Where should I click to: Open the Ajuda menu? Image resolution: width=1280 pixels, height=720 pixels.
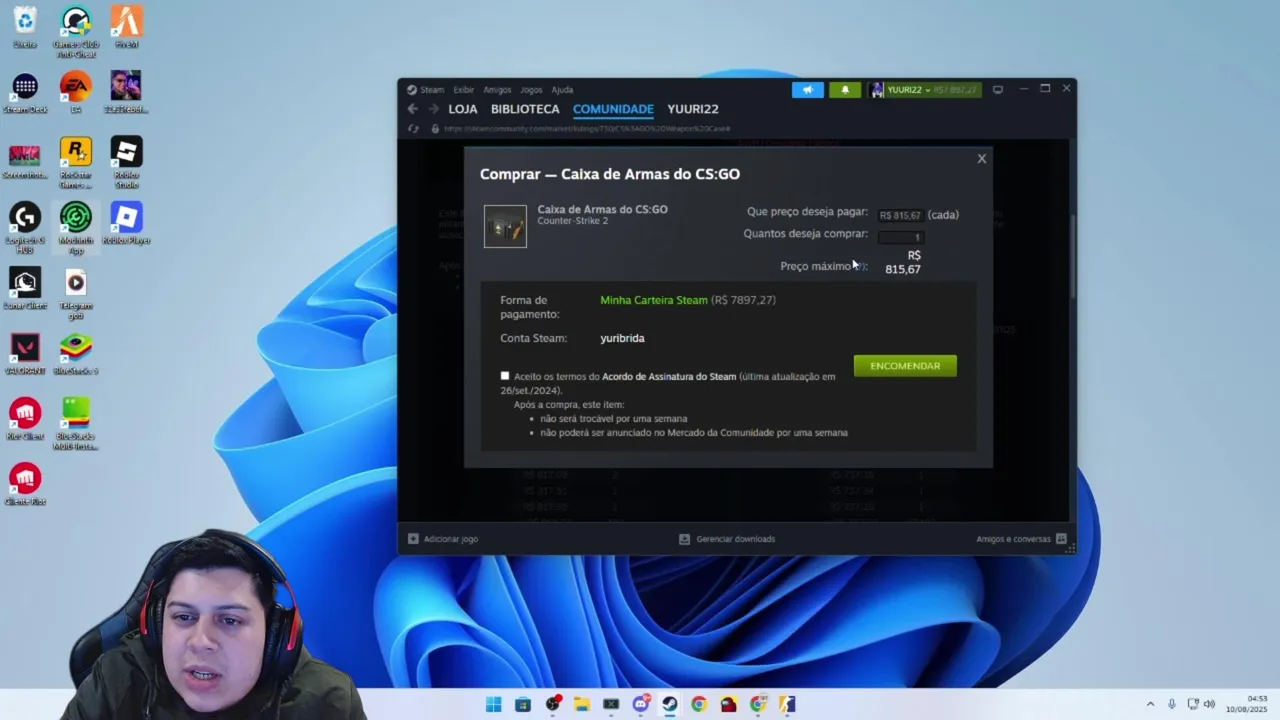point(562,90)
